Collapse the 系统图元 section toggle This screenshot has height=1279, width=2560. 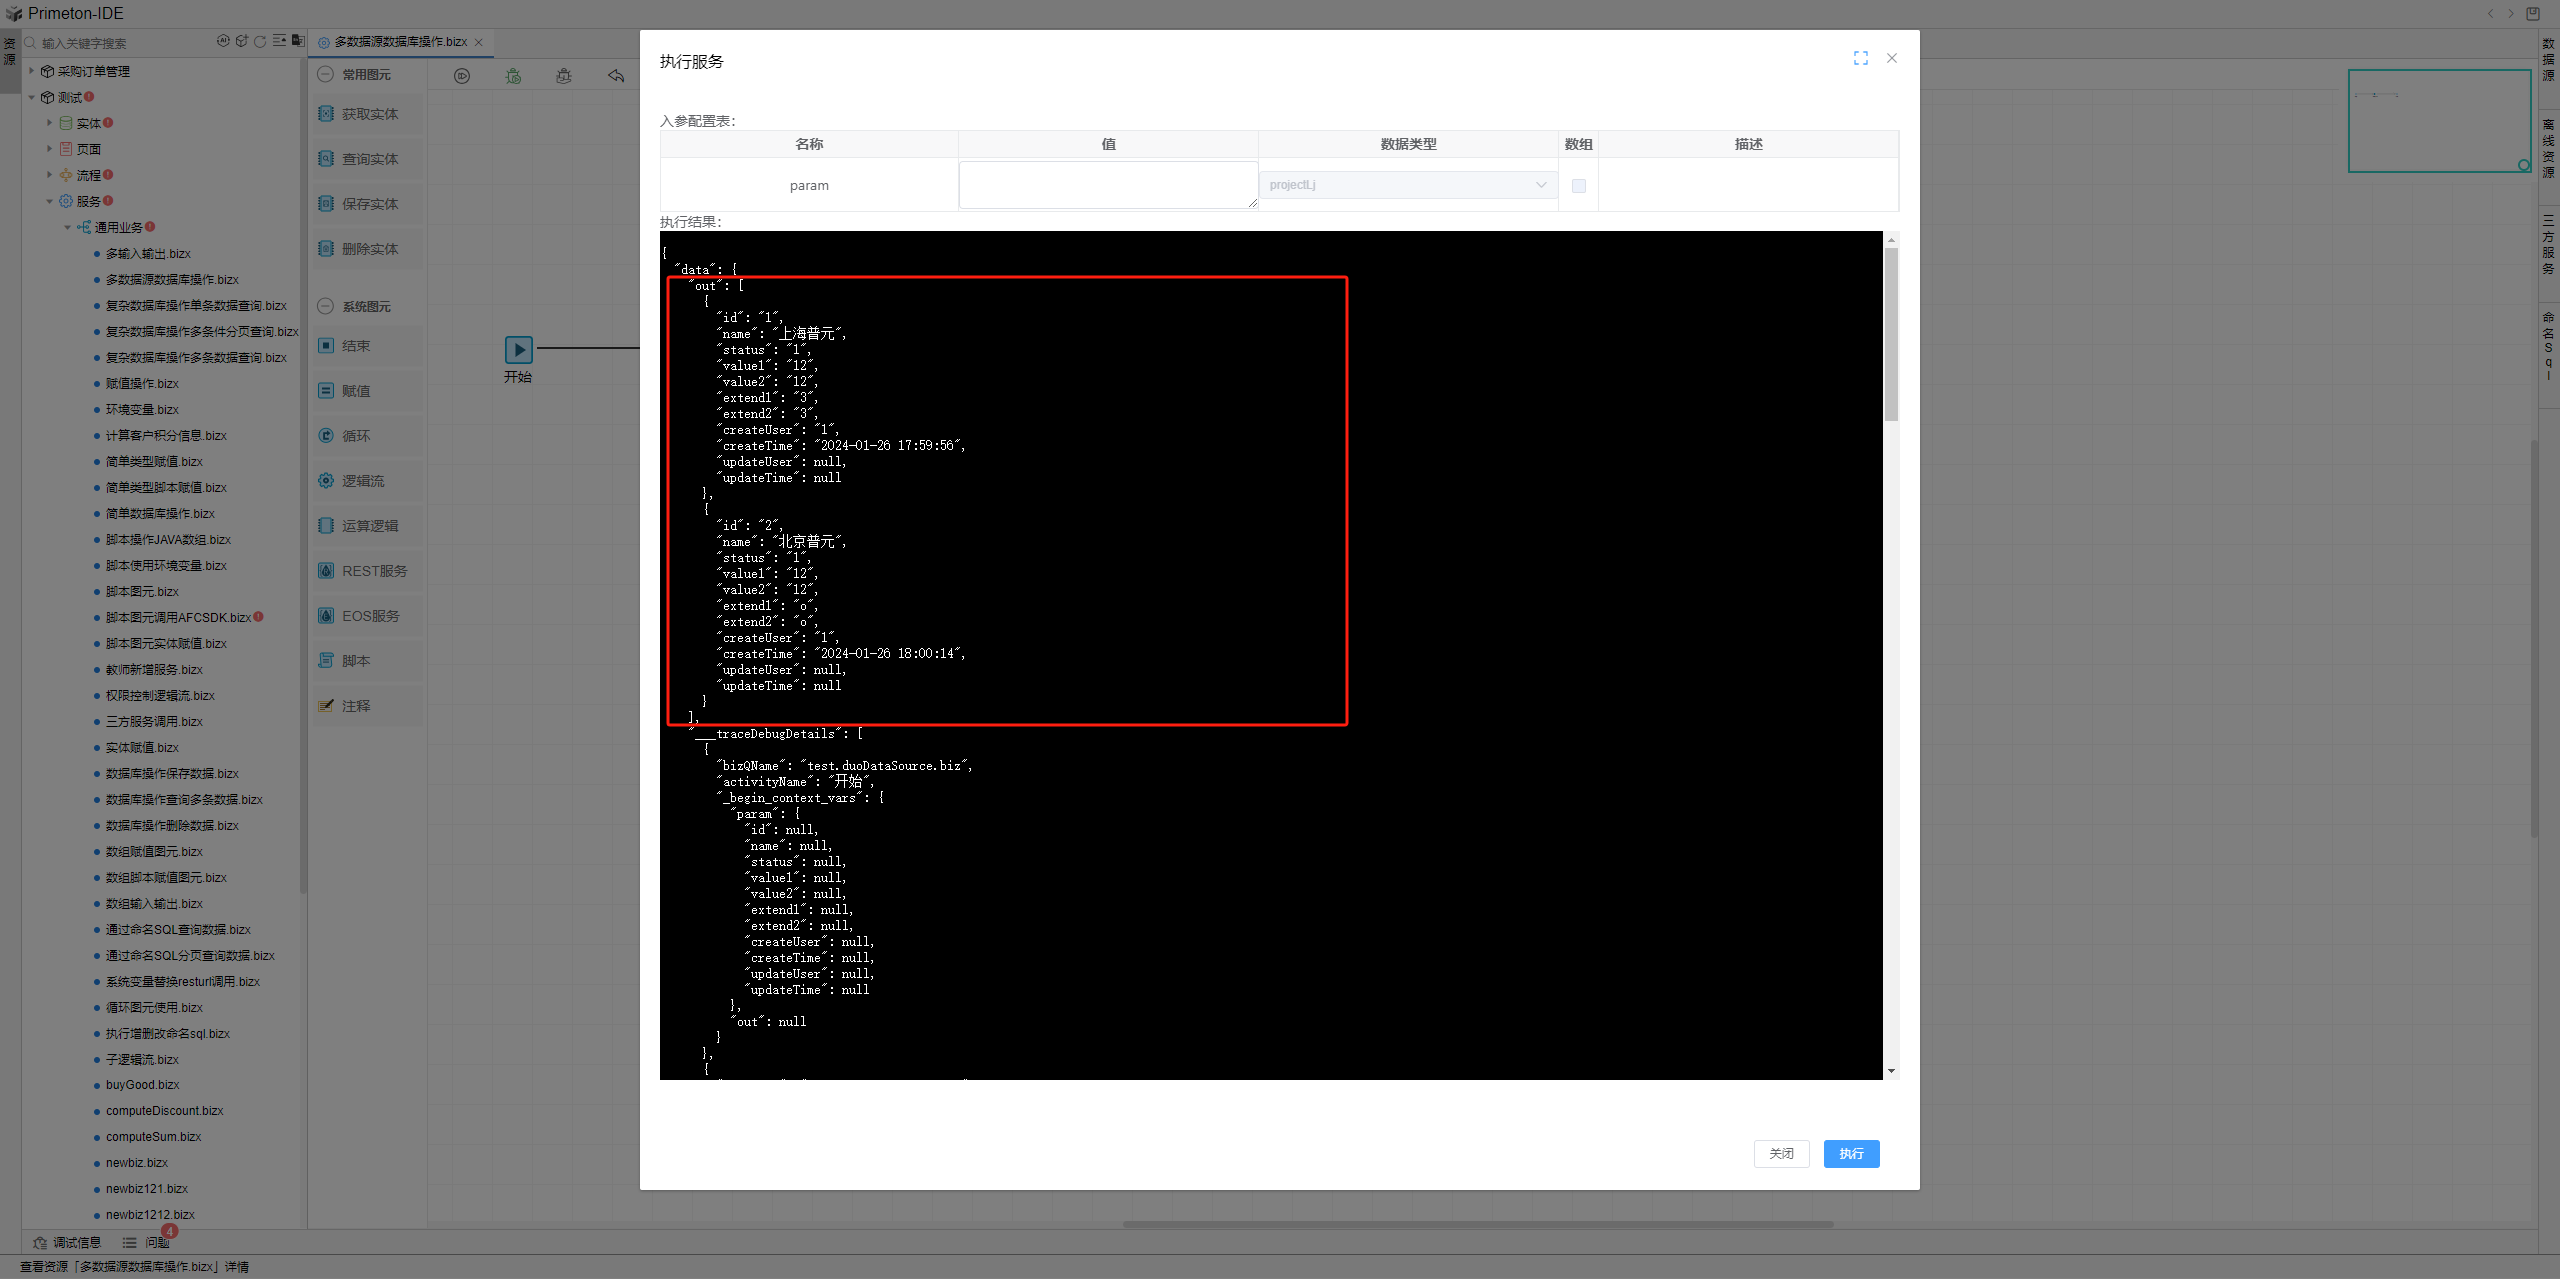click(x=325, y=306)
